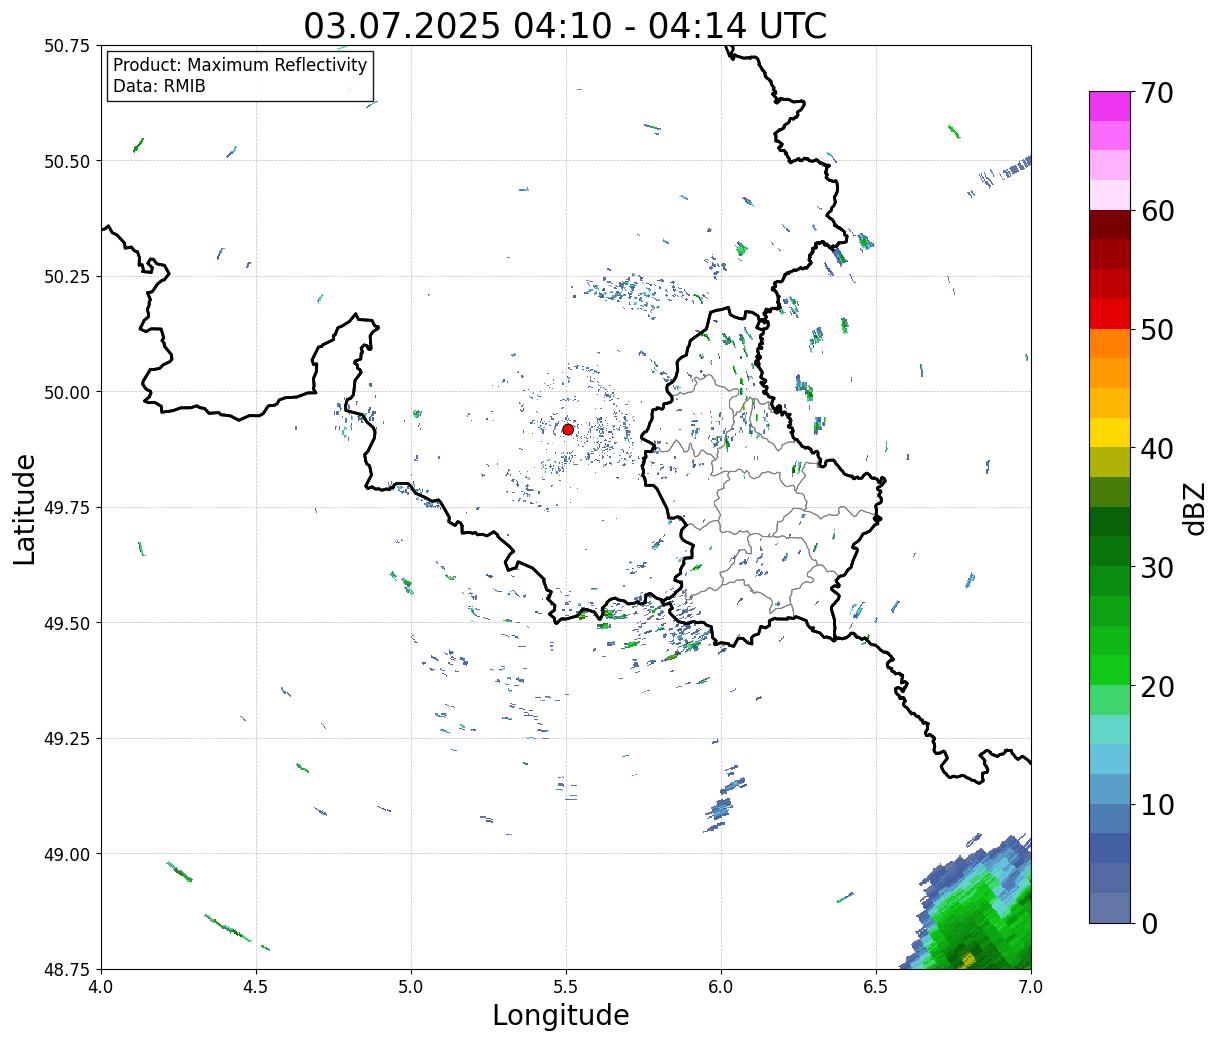The width and height of the screenshot is (1219, 1040).
Task: Click the latitude tick label 49.50
Action: pos(67,623)
